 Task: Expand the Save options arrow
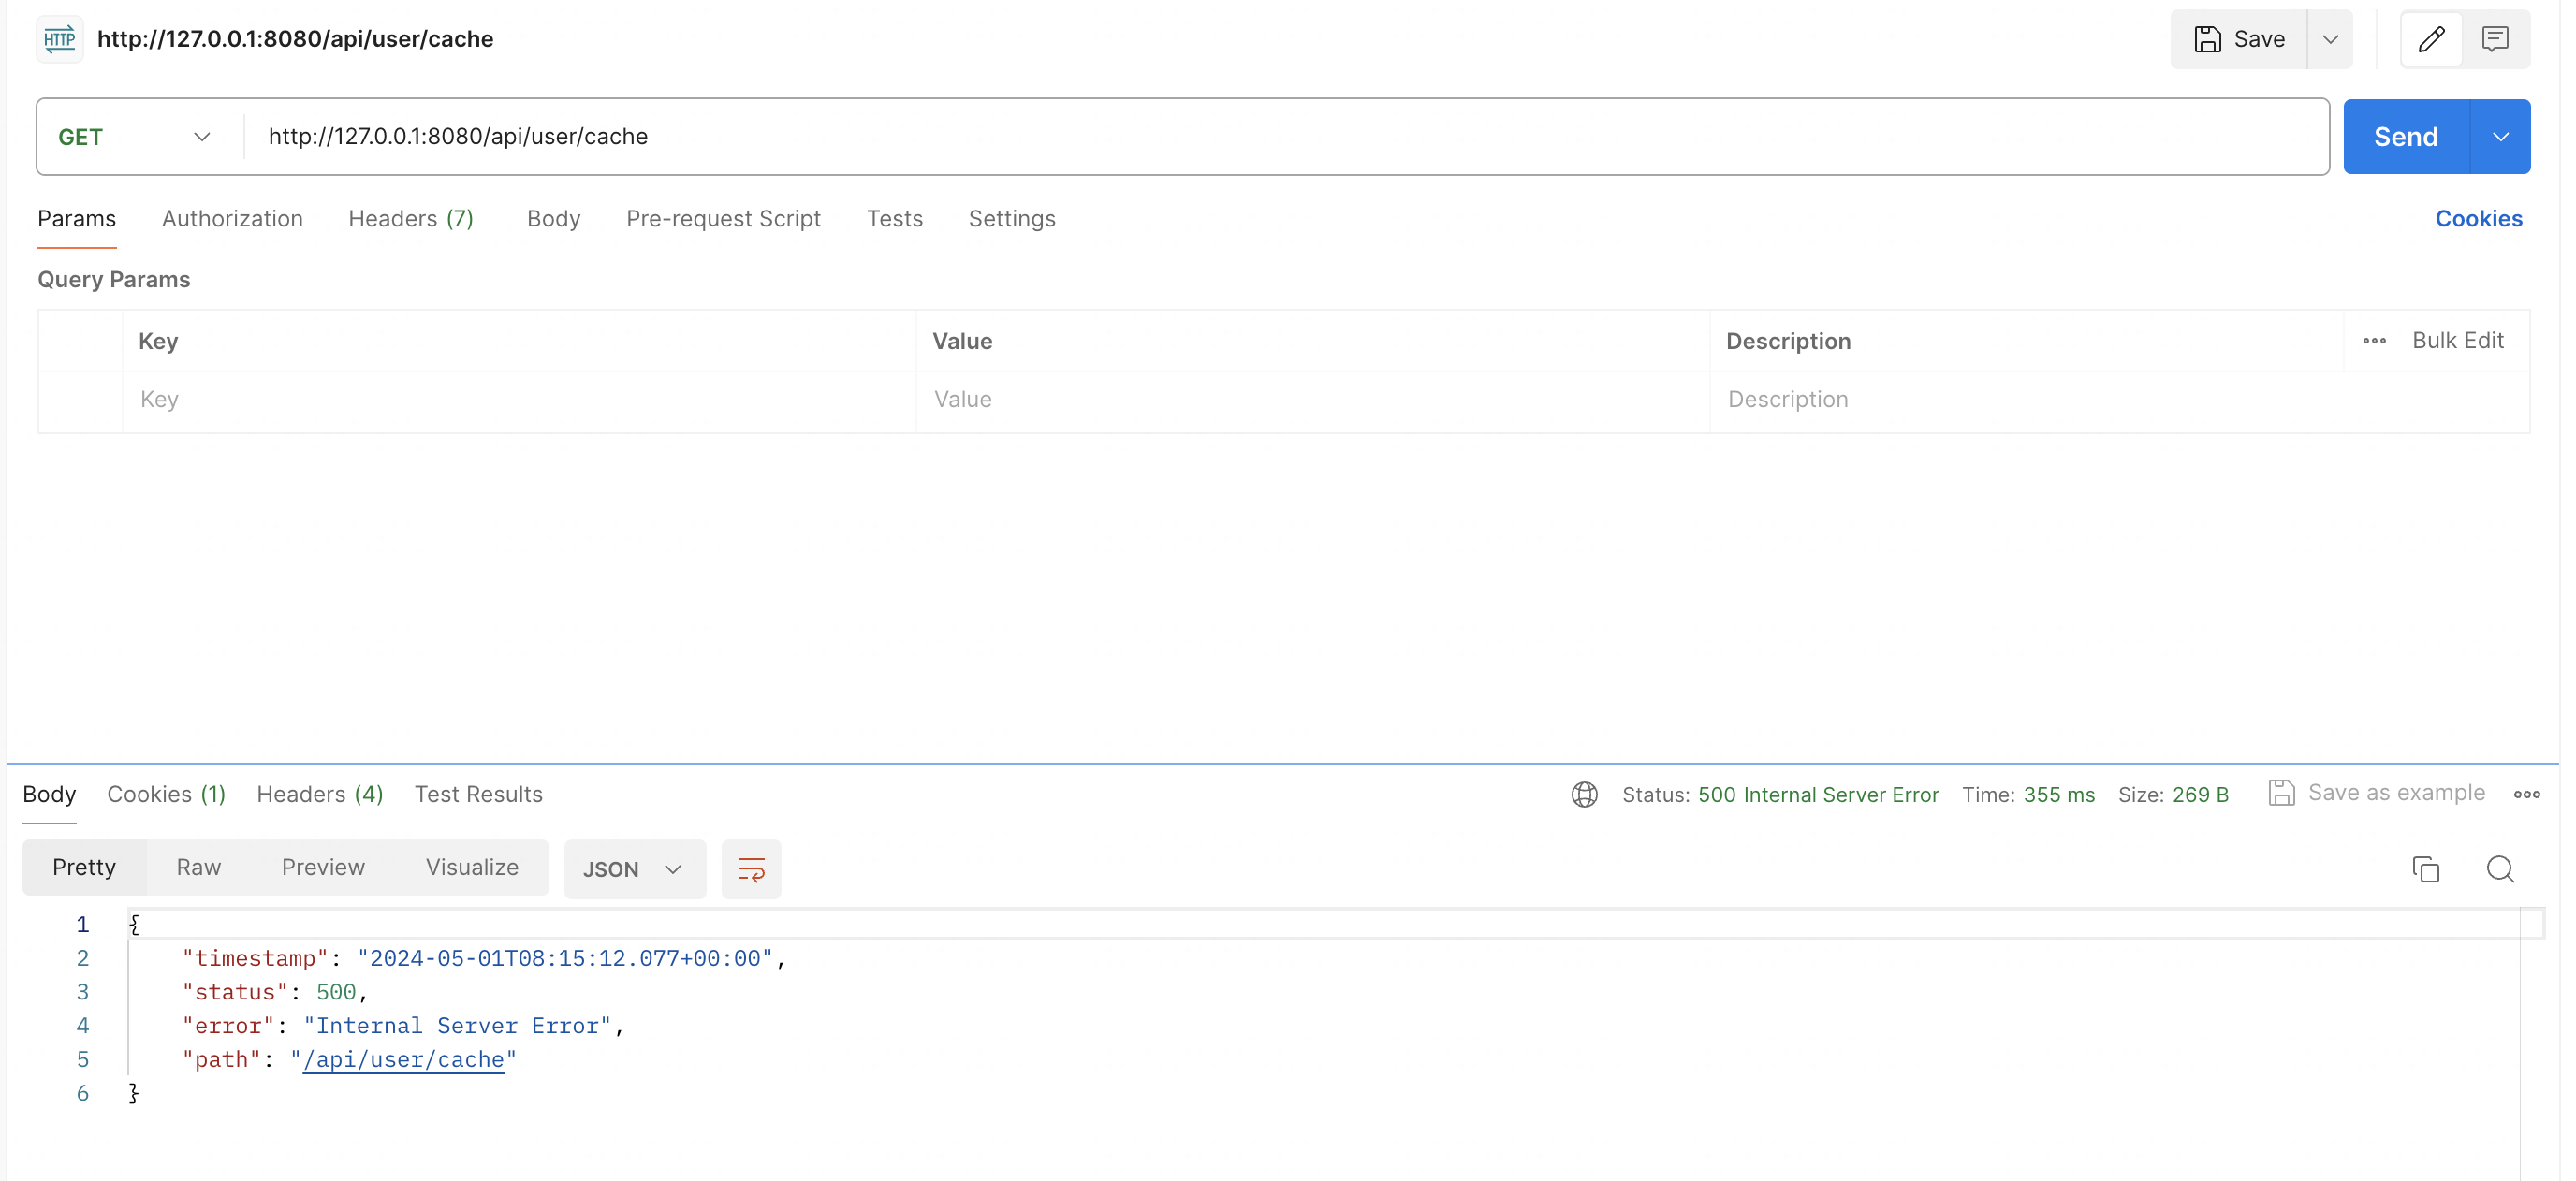click(x=2330, y=39)
